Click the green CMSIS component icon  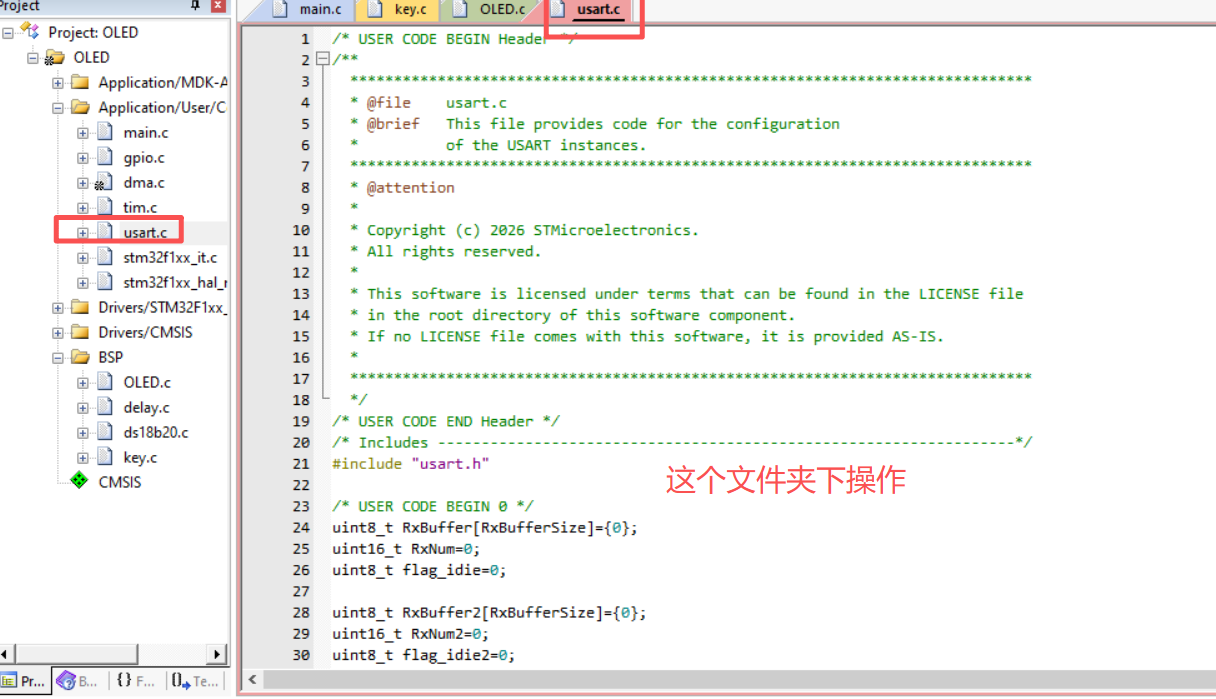[79, 482]
